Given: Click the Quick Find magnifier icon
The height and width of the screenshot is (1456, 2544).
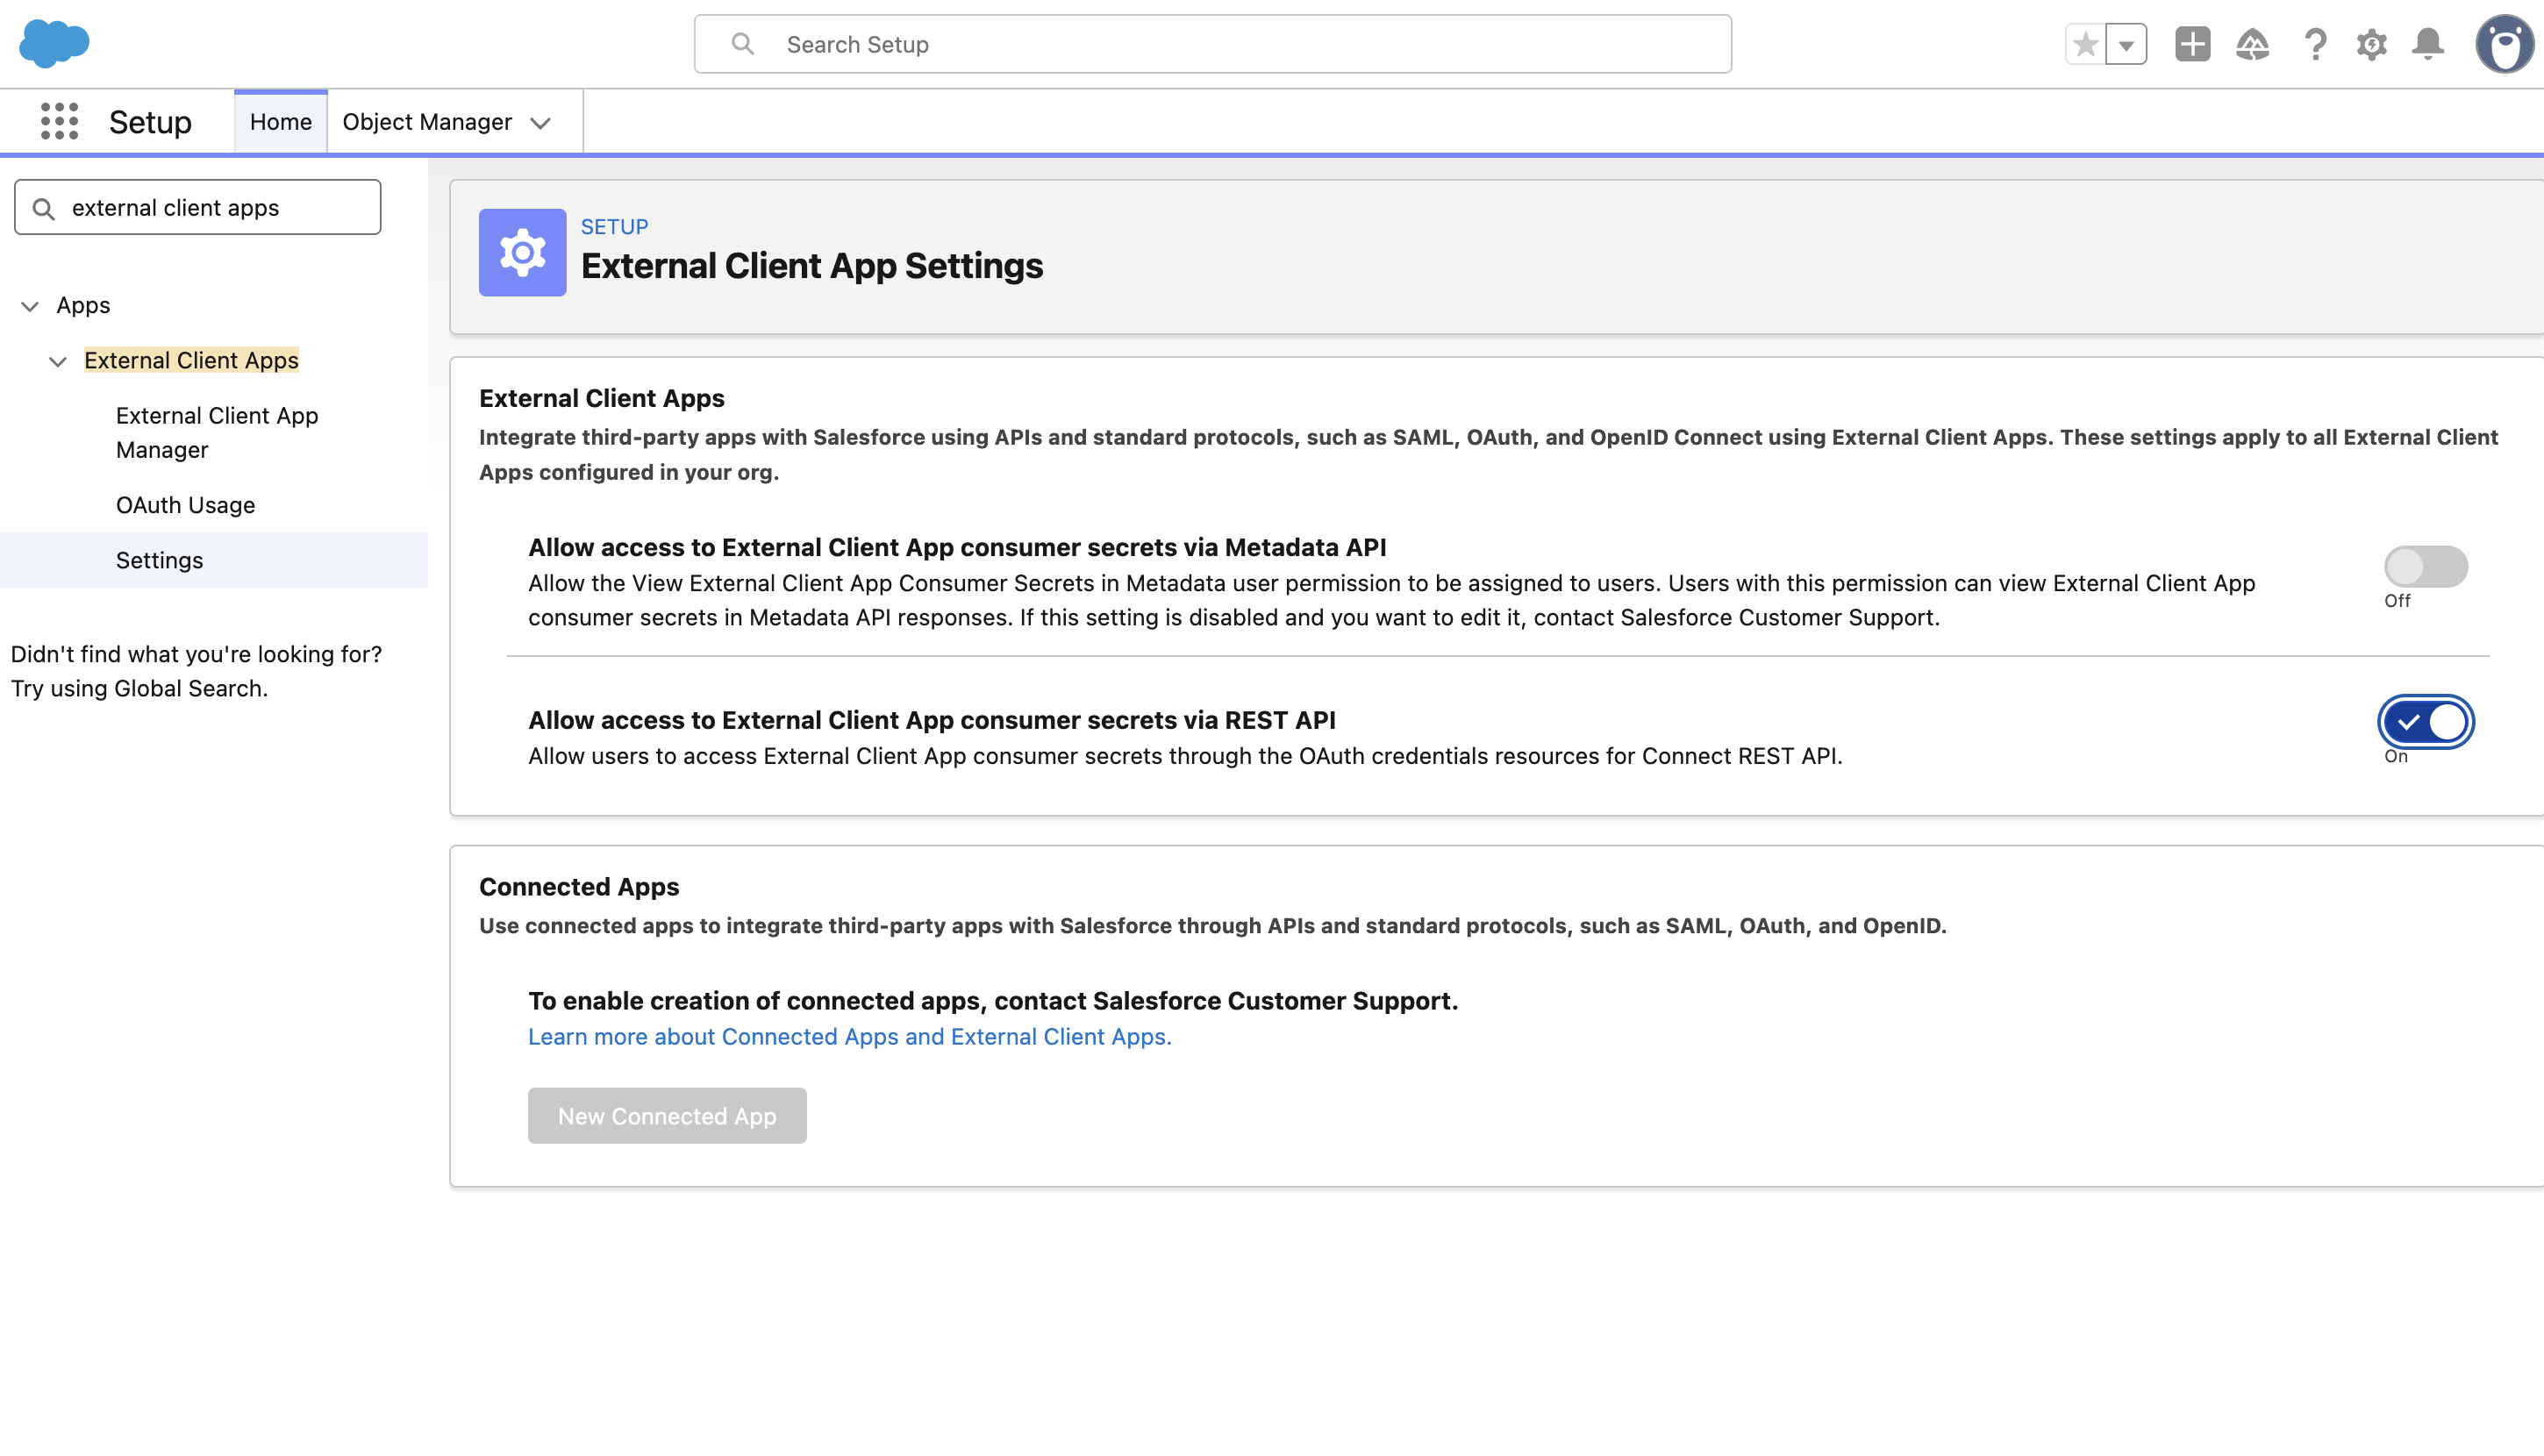Looking at the screenshot, I should coord(44,208).
